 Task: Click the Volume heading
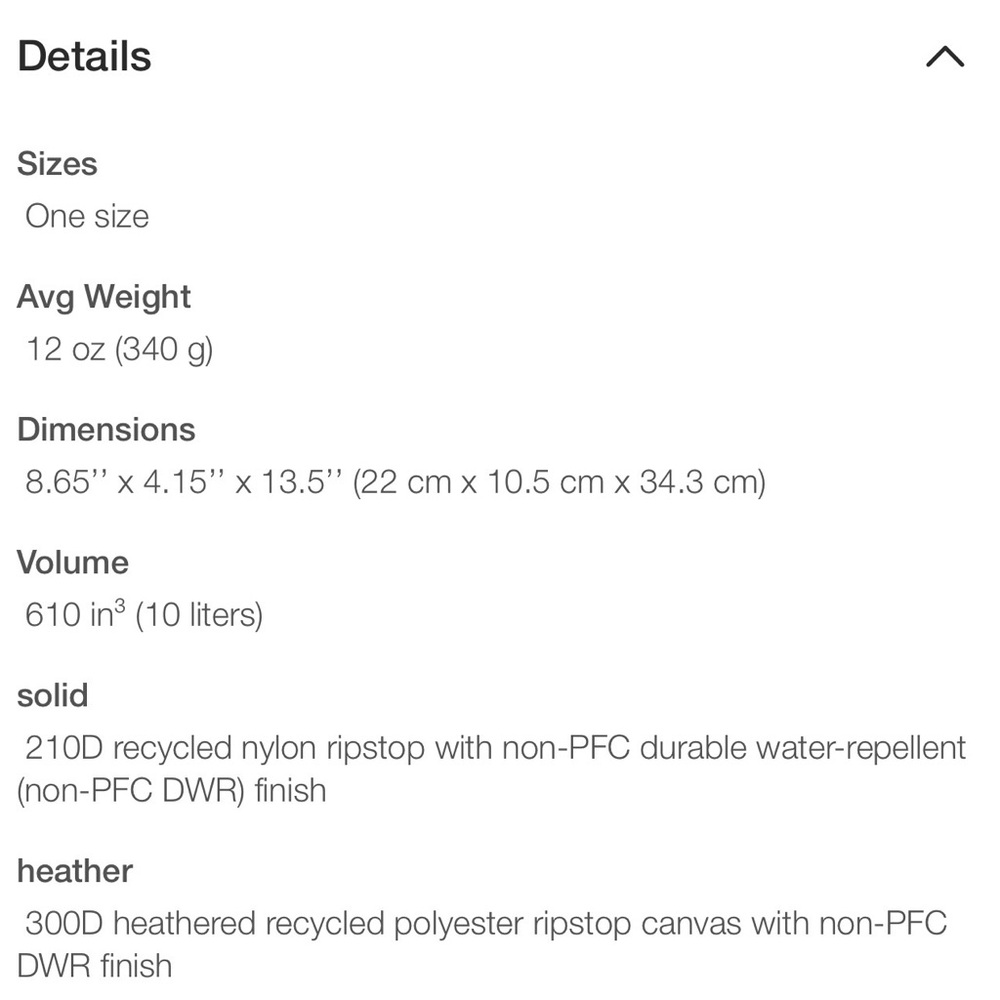[73, 562]
